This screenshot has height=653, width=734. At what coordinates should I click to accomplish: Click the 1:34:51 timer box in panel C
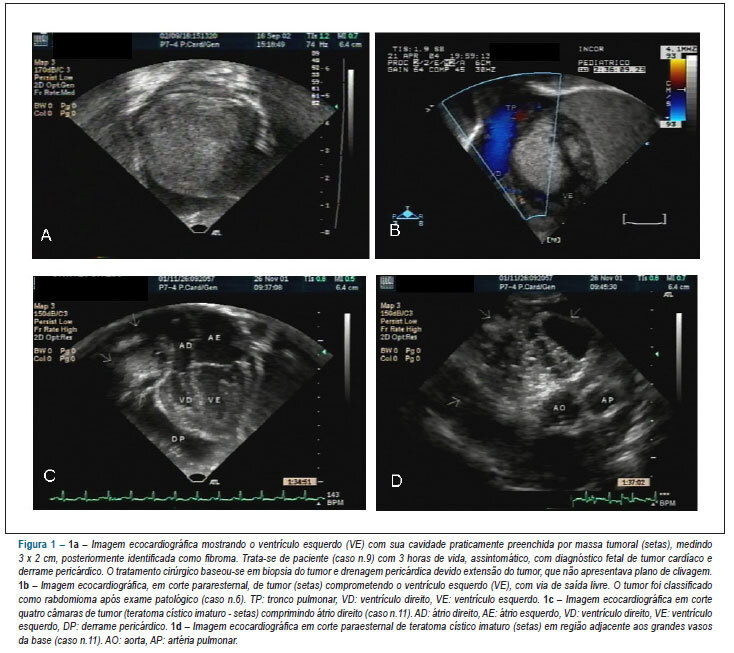[300, 482]
